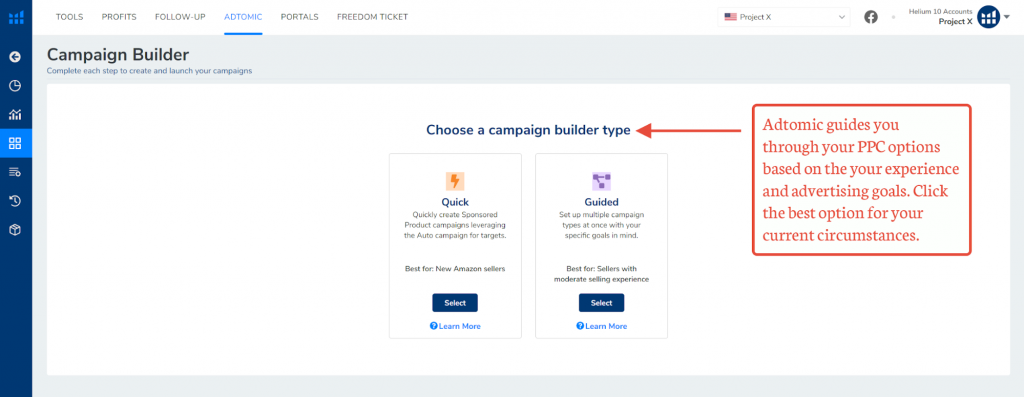Image resolution: width=1024 pixels, height=397 pixels.
Task: Select the highlighted grid sidebar icon
Action: click(x=15, y=144)
